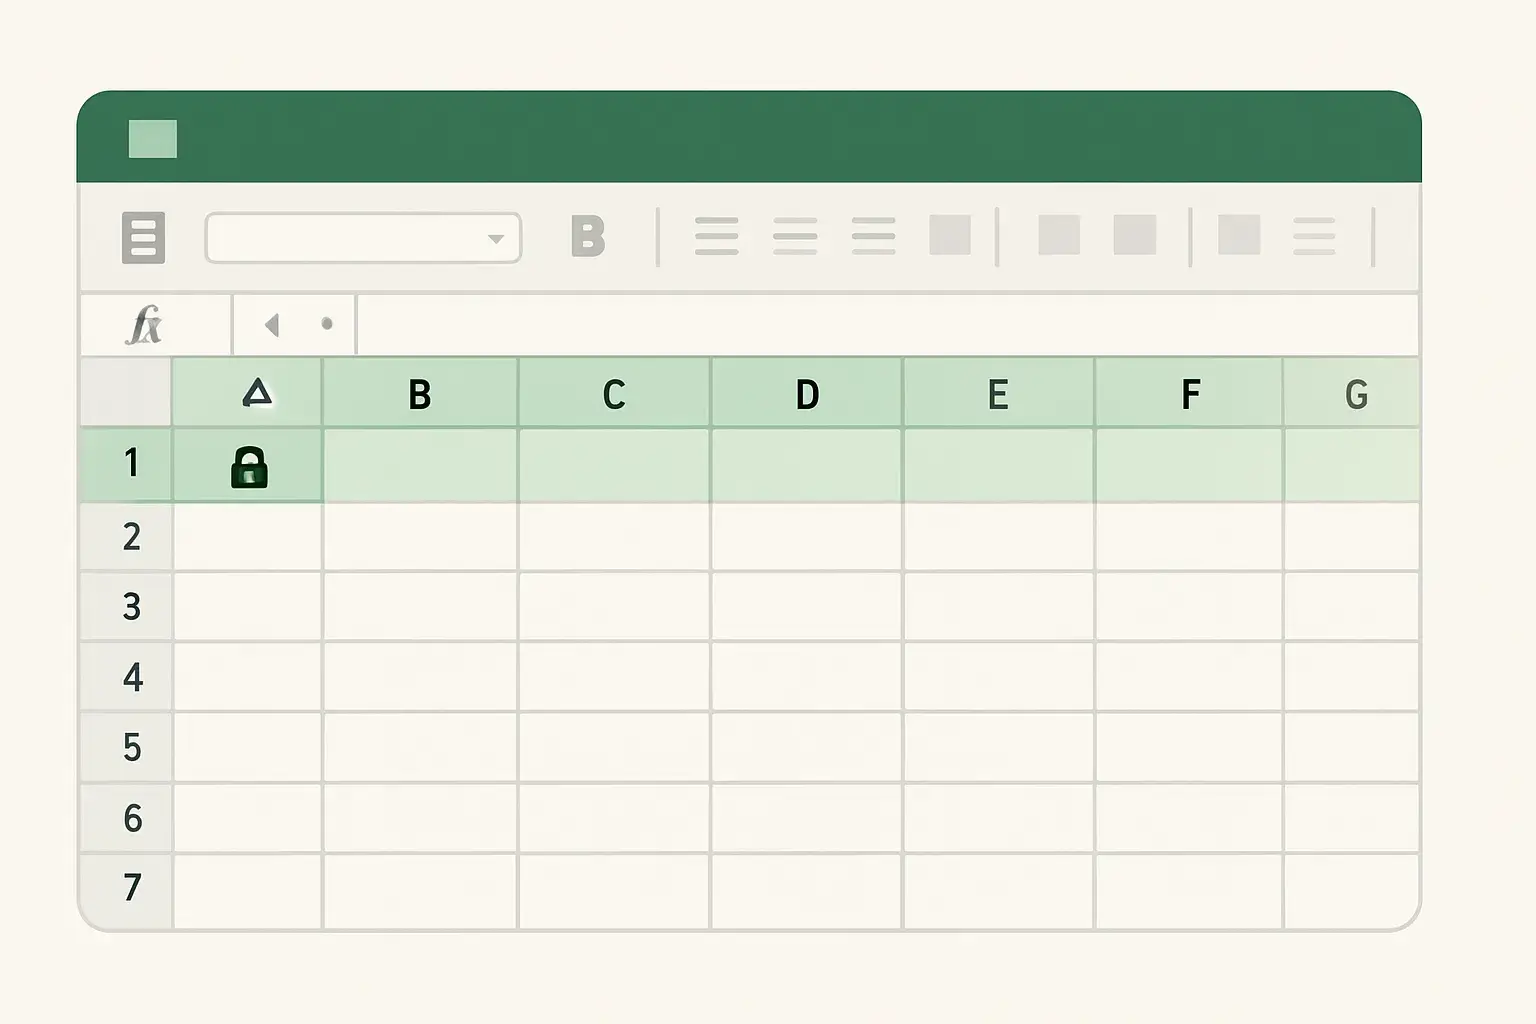The image size is (1536, 1024).
Task: Select the middle of three alignment icons
Action: [795, 236]
